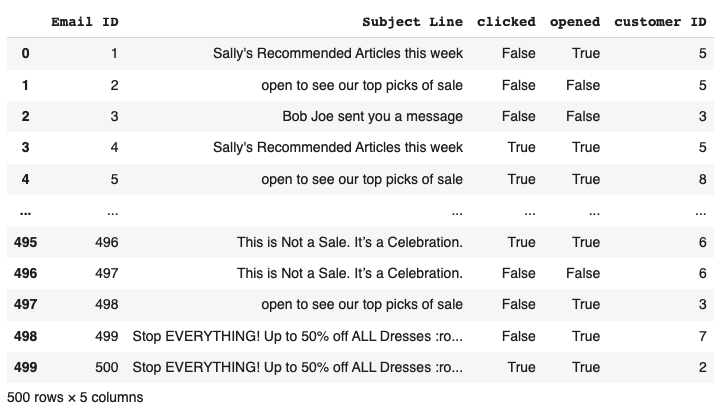Viewport: 727px width, 409px height.
Task: Click subject text in row 497
Action: pyautogui.click(x=362, y=304)
